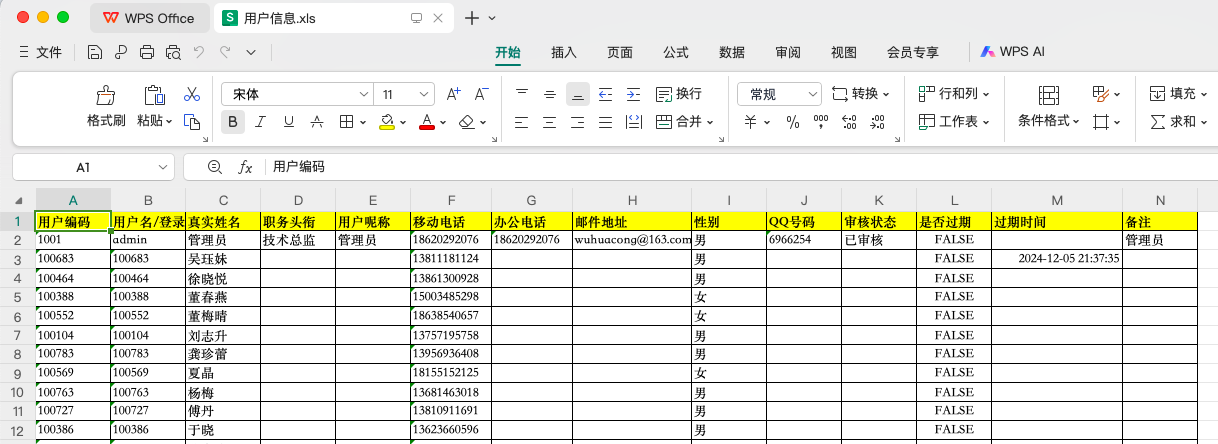1218x444 pixels.
Task: Click the 转换 convert button
Action: coord(861,94)
